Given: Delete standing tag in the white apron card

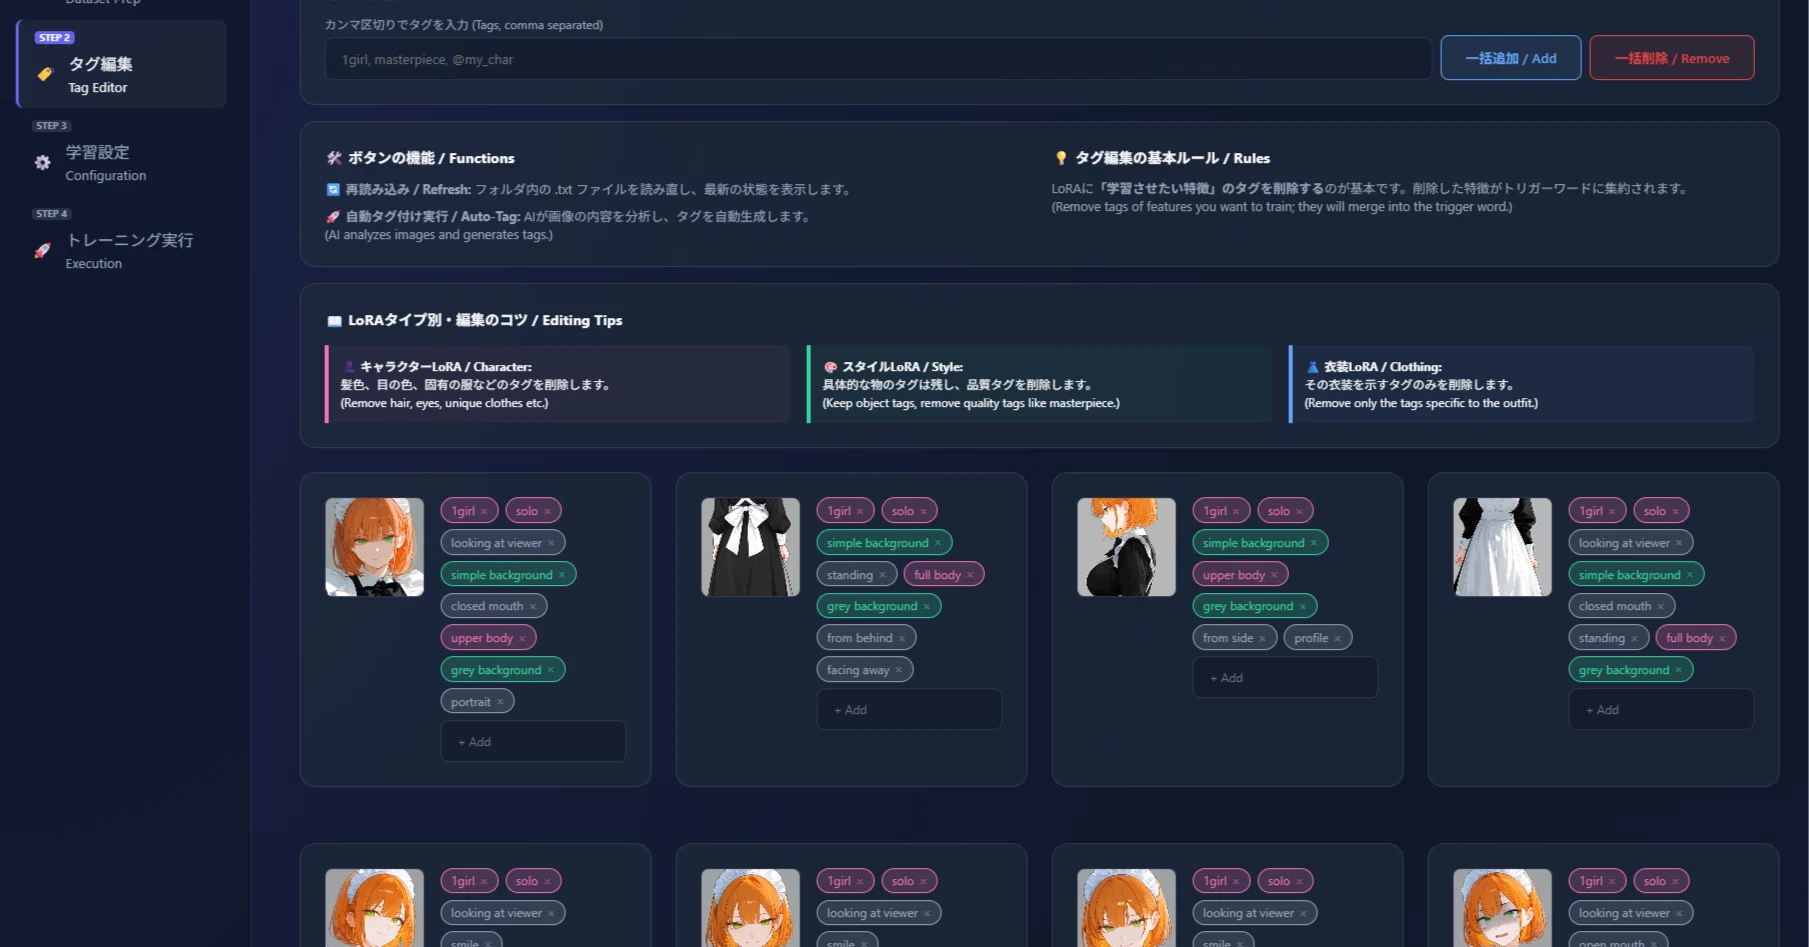Looking at the screenshot, I should point(1634,638).
